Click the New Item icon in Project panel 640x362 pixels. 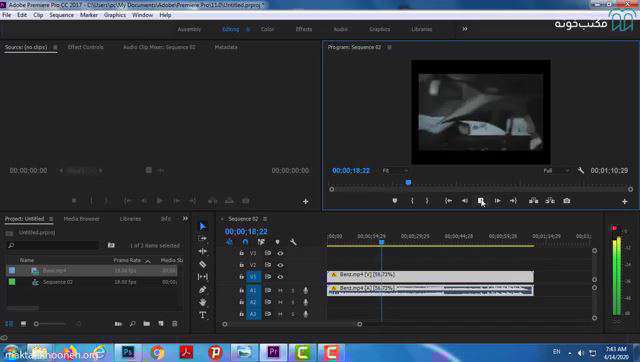tap(161, 324)
